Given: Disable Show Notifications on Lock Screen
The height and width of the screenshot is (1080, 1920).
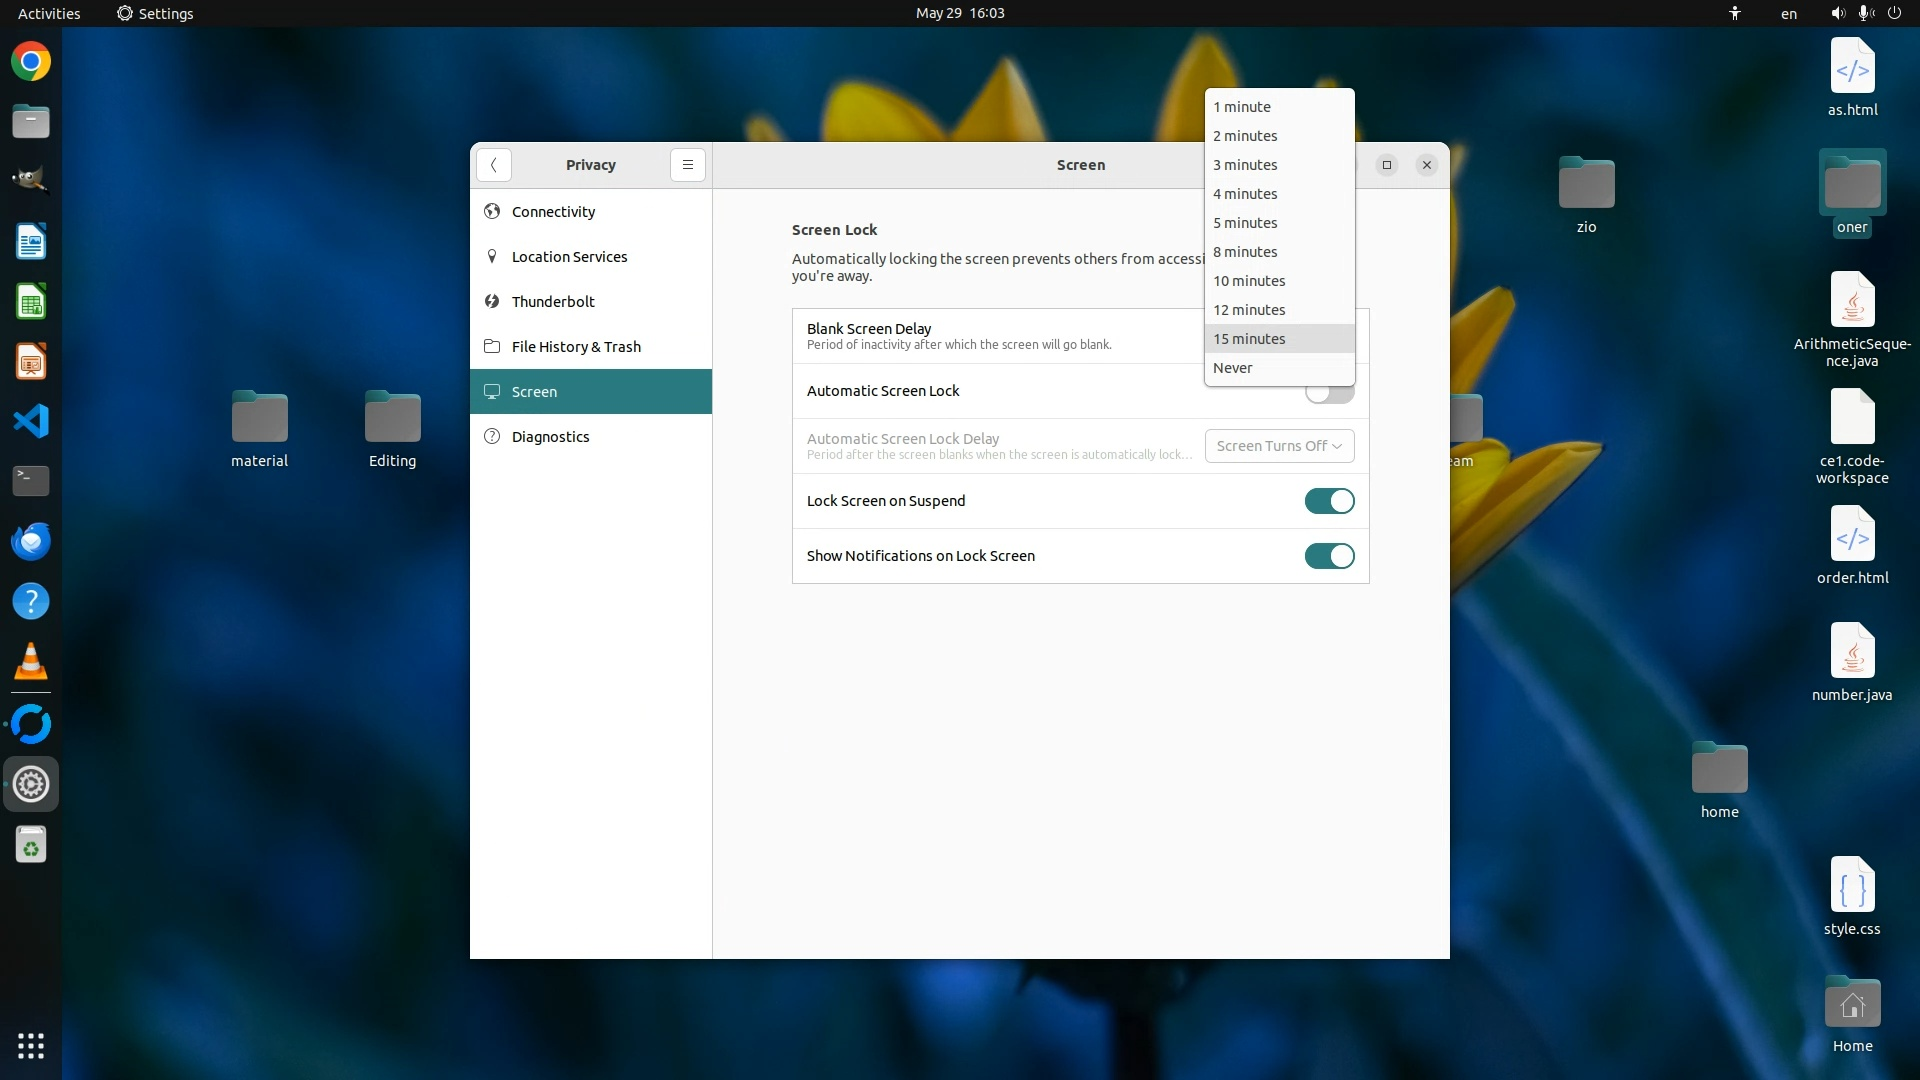Looking at the screenshot, I should 1329,556.
